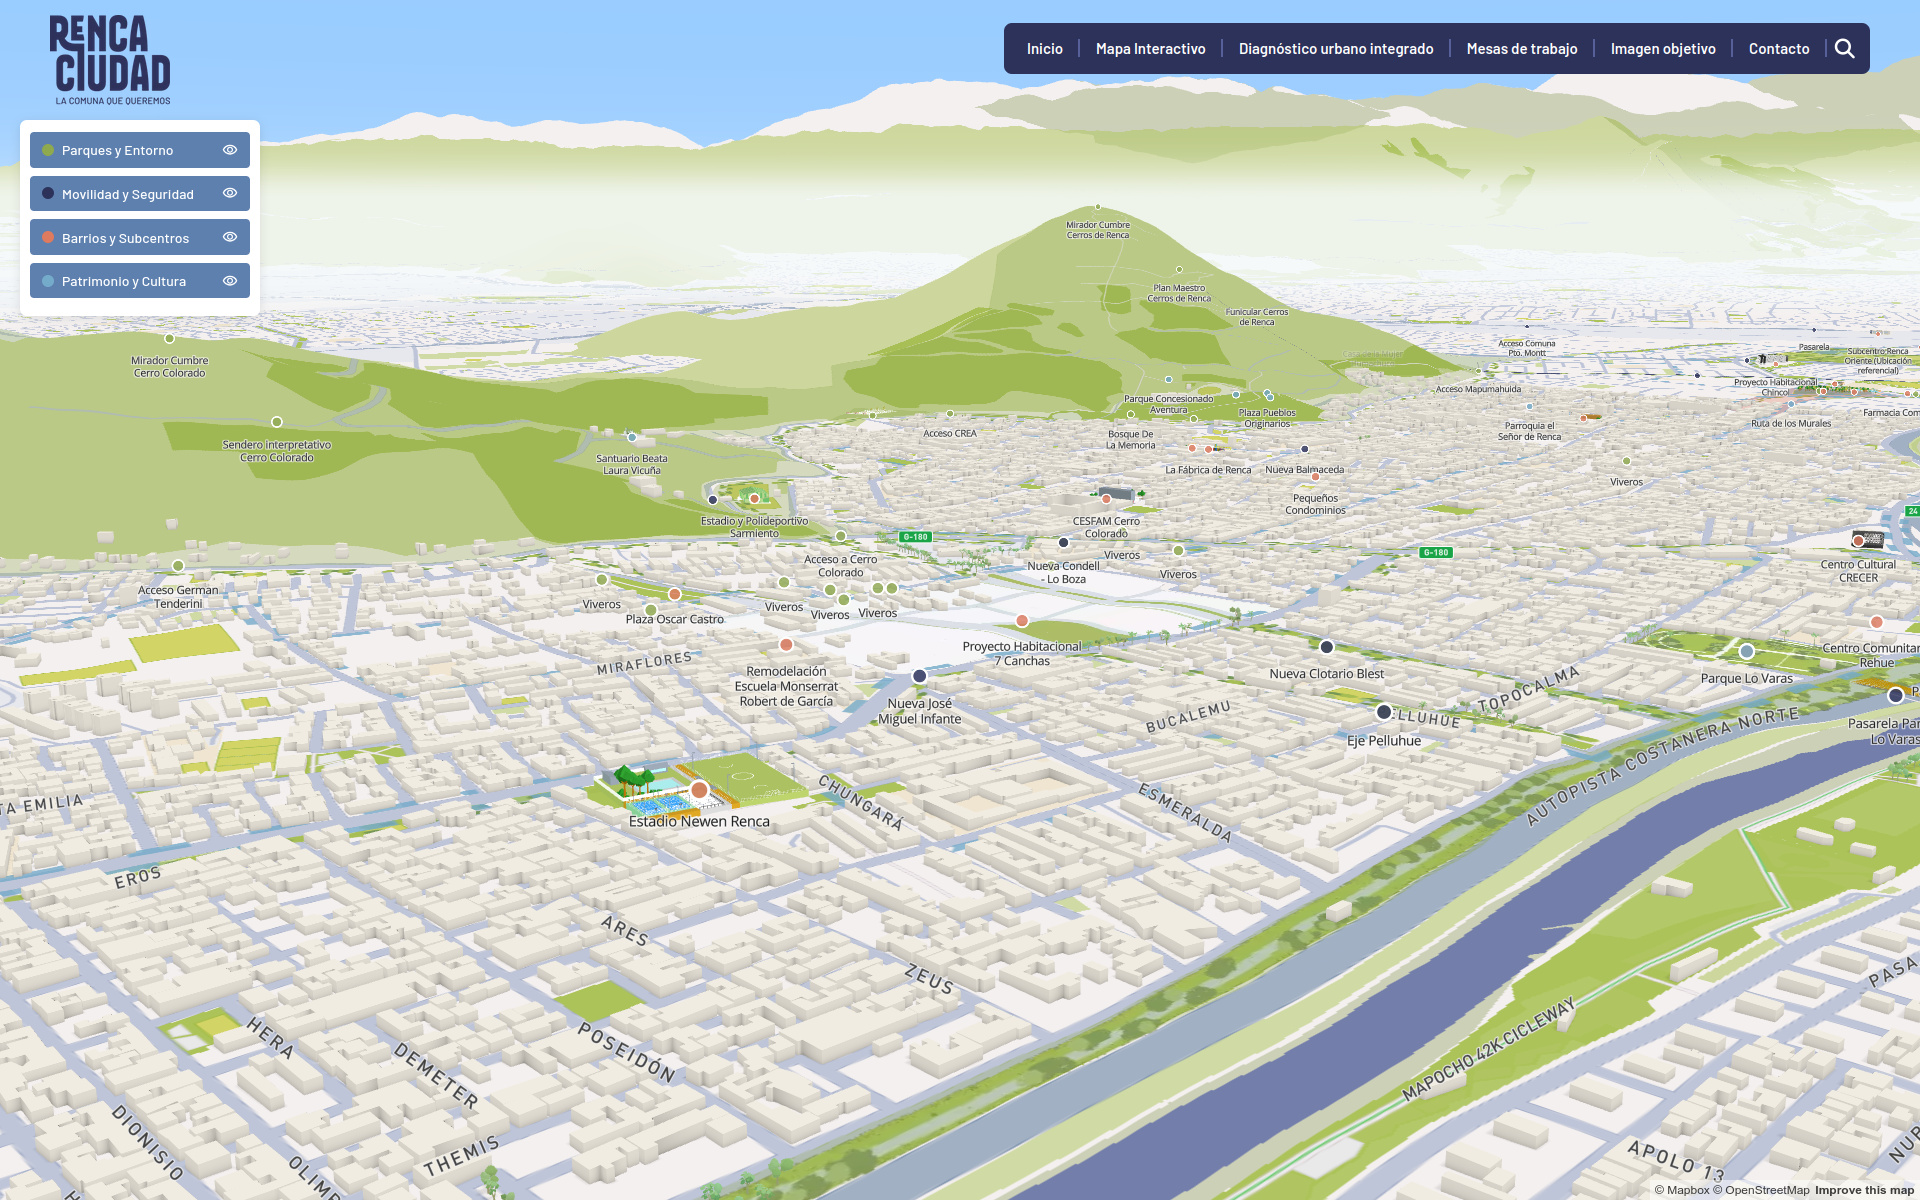This screenshot has height=1200, width=1920.
Task: Select the Estadio Newen Renca marker
Action: tap(700, 790)
